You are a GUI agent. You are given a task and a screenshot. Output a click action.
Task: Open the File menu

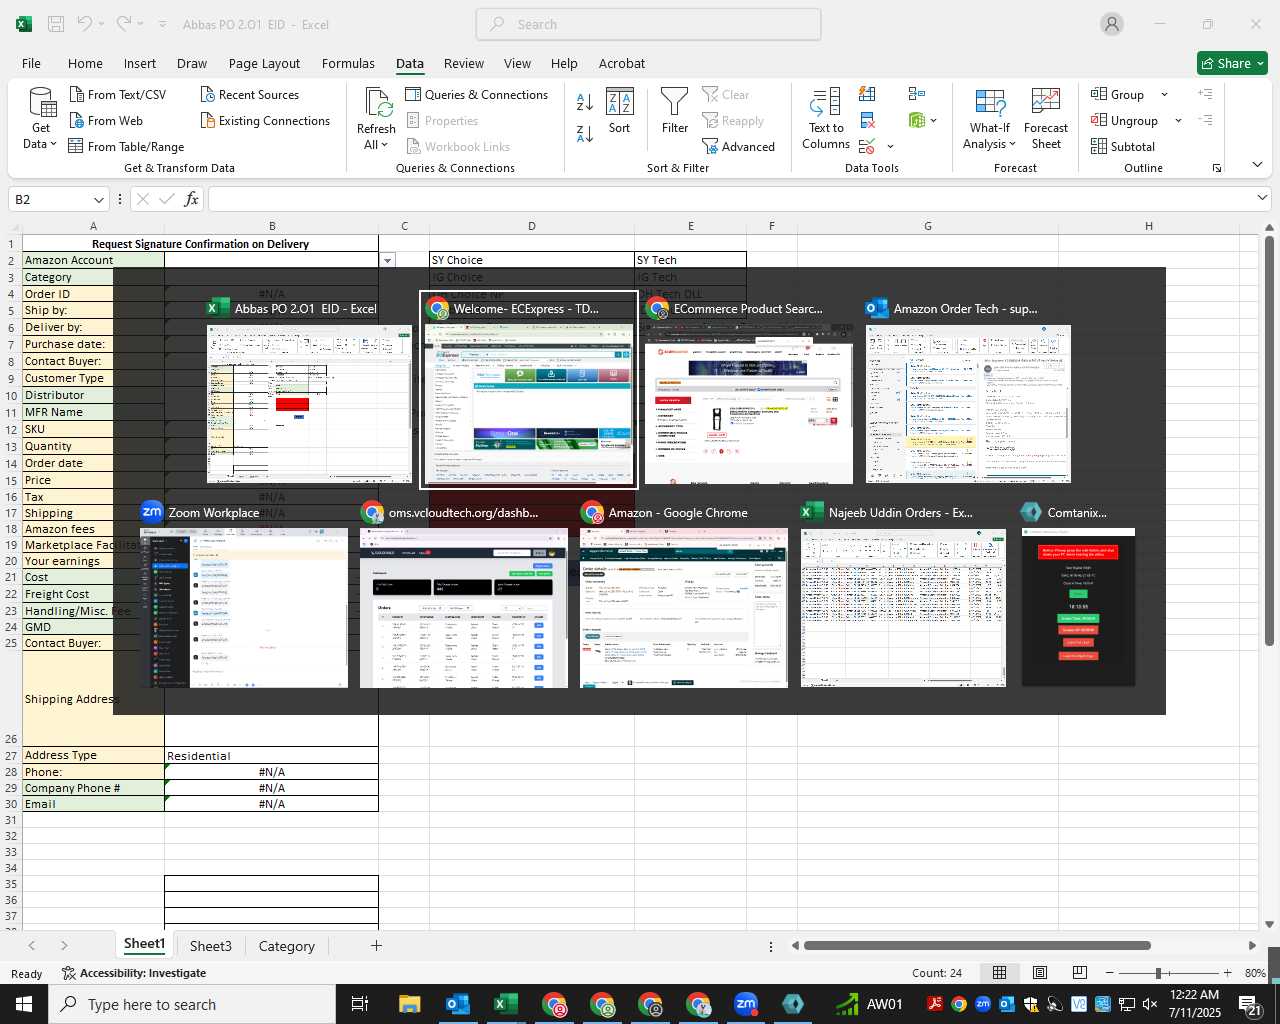pos(31,63)
